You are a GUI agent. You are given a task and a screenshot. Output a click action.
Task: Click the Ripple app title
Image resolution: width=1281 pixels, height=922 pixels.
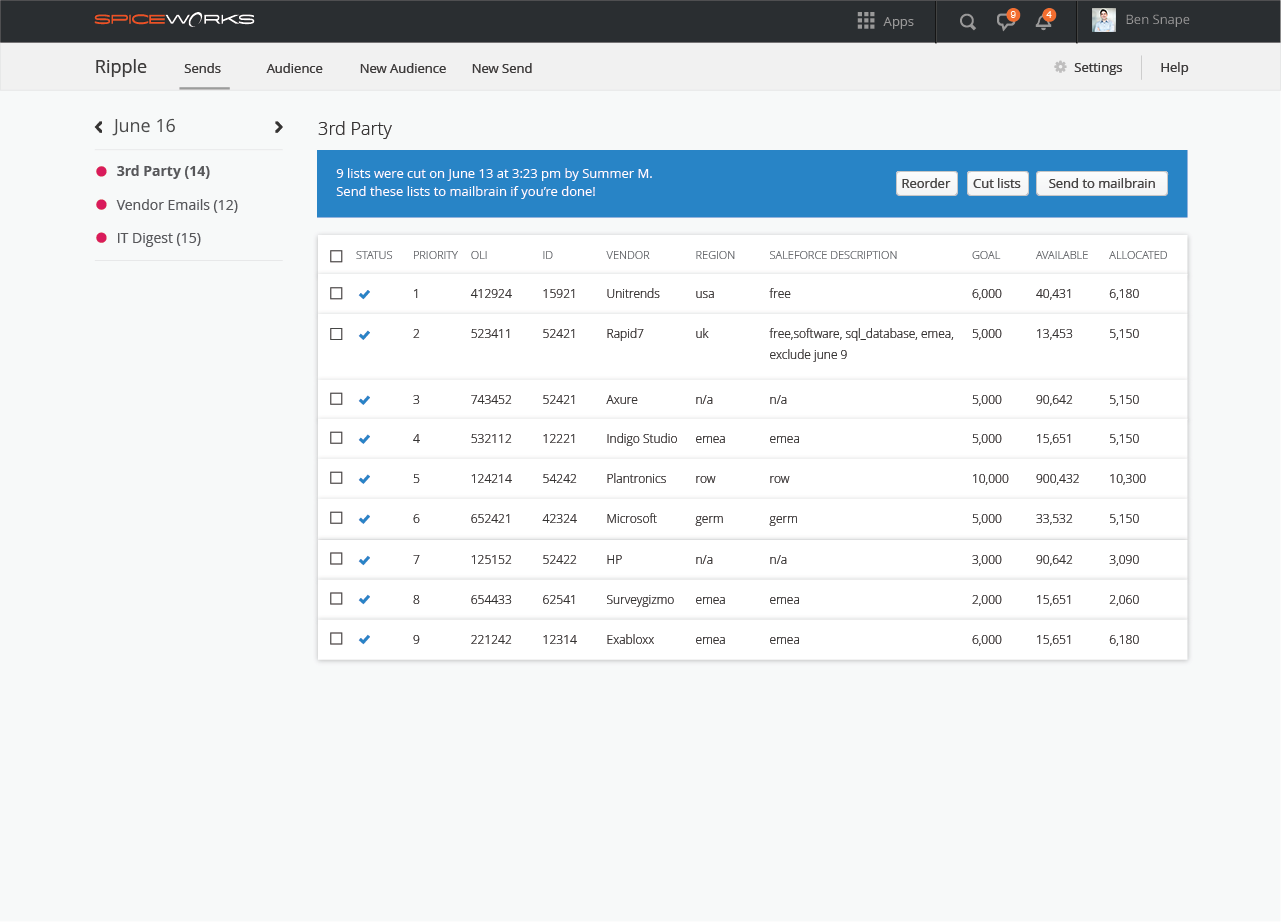(x=121, y=67)
